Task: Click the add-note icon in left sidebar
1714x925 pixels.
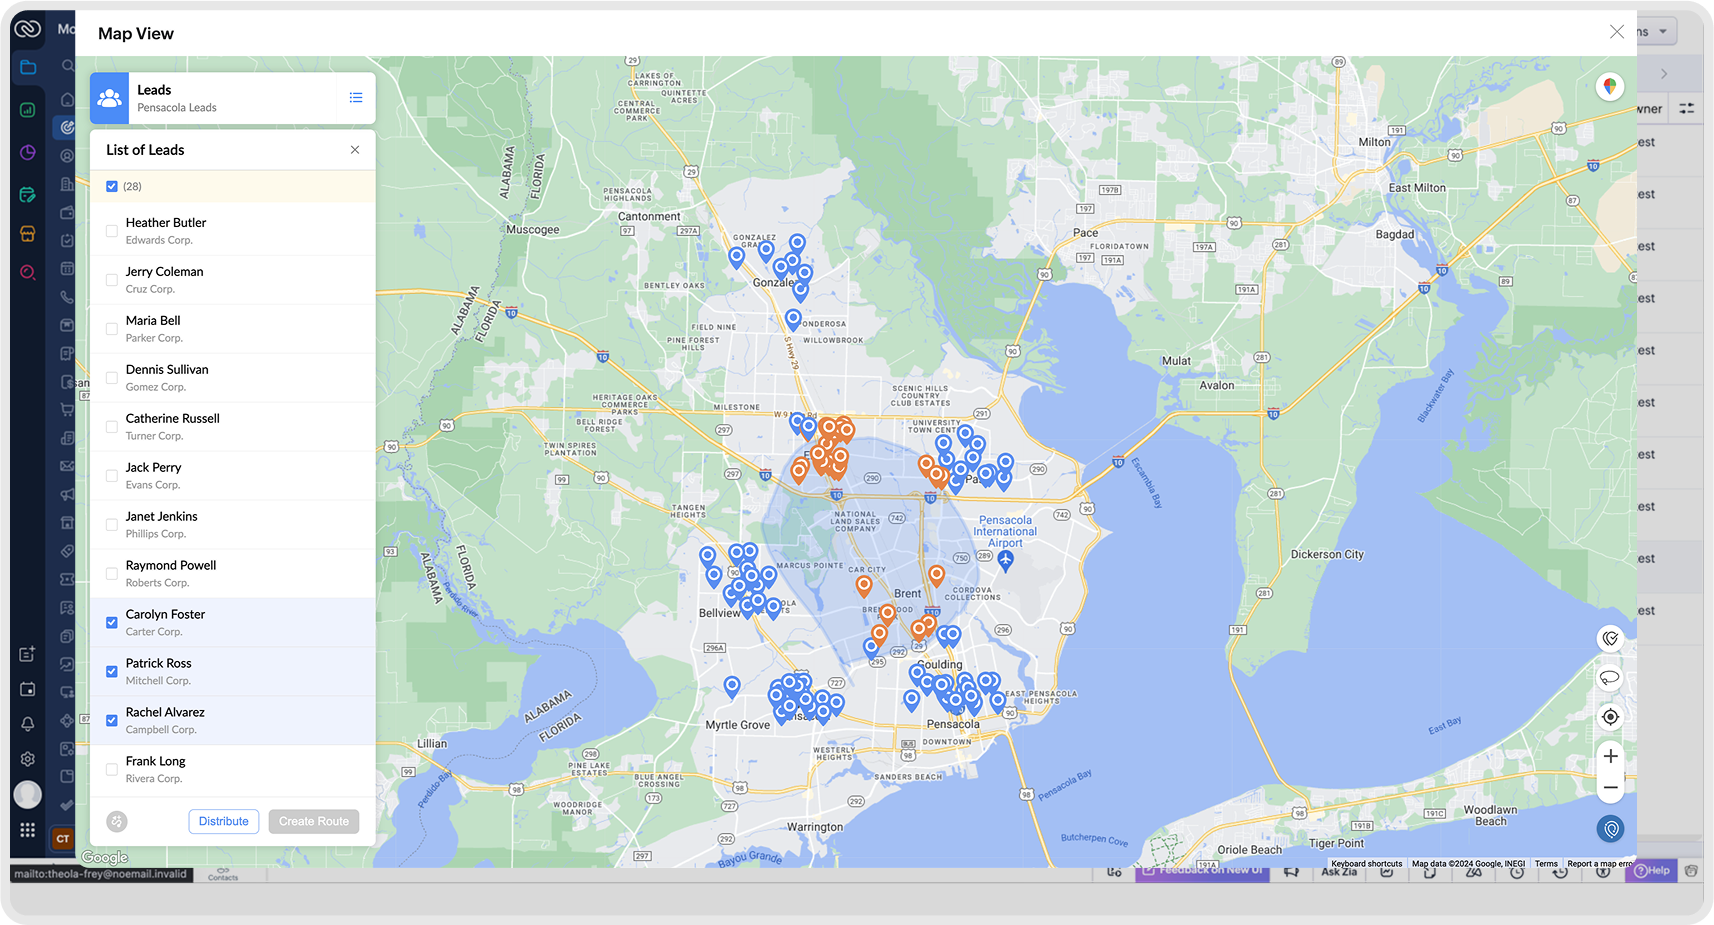Action: tap(28, 654)
